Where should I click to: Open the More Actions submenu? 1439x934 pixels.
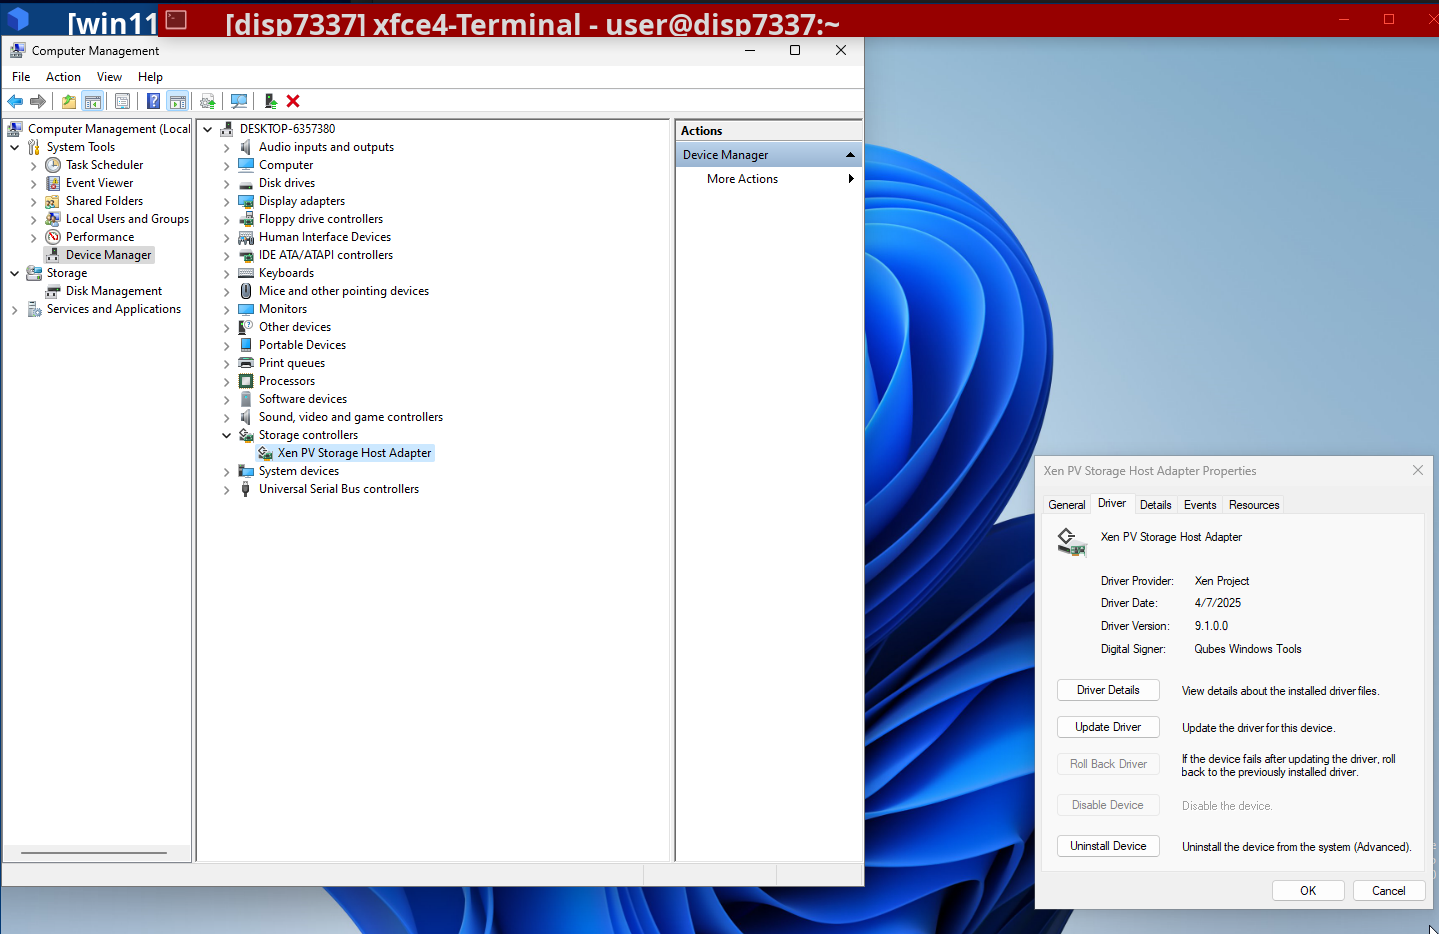[768, 179]
